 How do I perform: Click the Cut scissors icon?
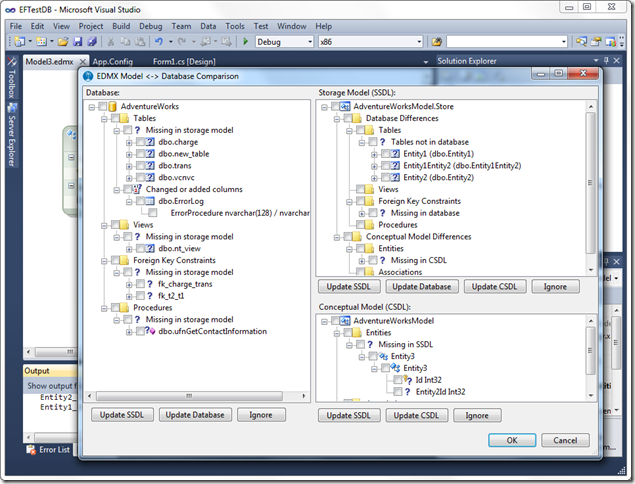click(x=111, y=41)
